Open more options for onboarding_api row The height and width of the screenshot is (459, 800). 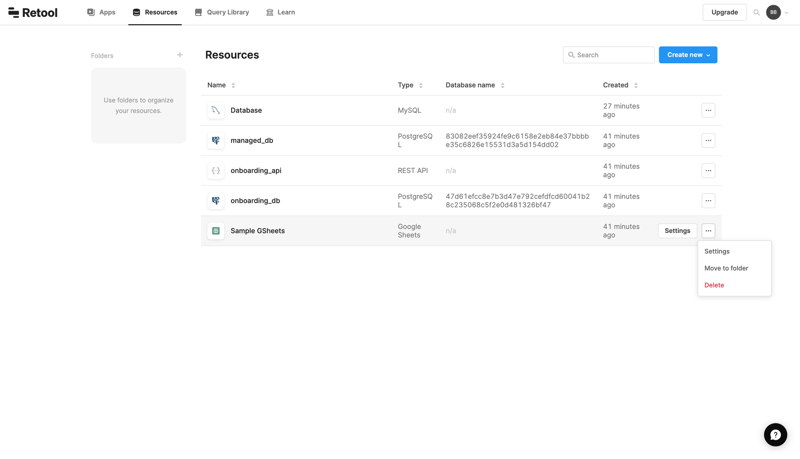(x=708, y=170)
